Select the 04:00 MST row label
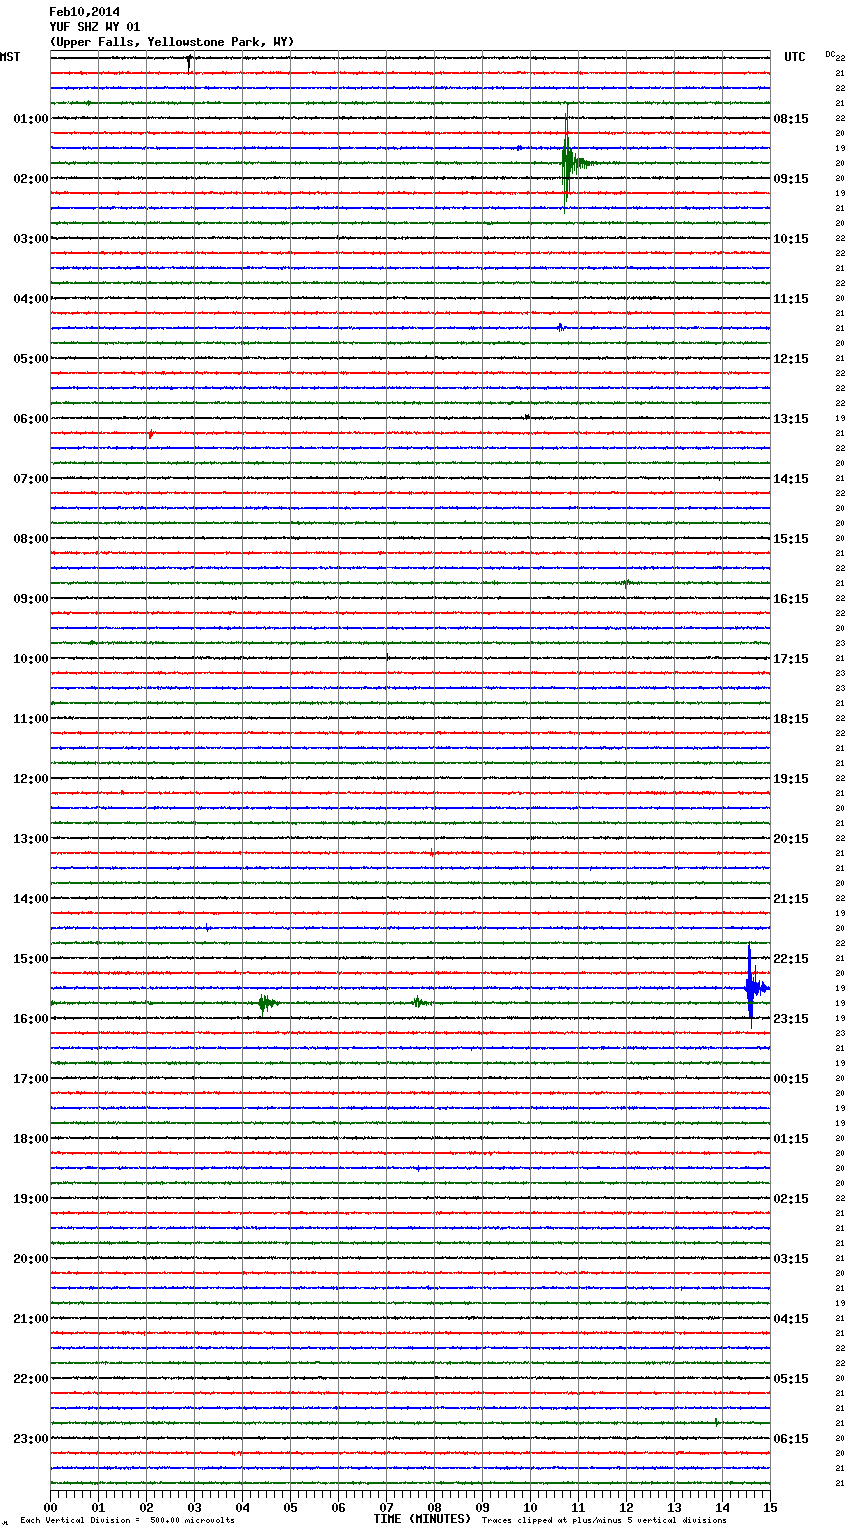The image size is (850, 1534). pos(30,299)
